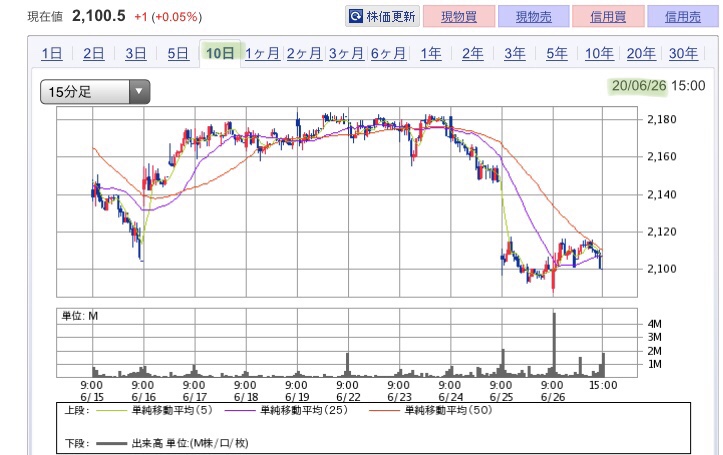Open the 10年 chart range

tap(599, 53)
